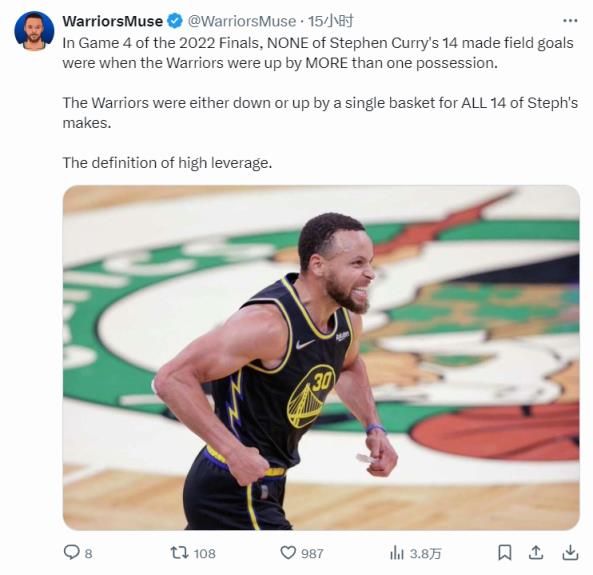Screen dimensions: 593x575
Task: Retweet this post using the arrows icon
Action: tap(179, 552)
